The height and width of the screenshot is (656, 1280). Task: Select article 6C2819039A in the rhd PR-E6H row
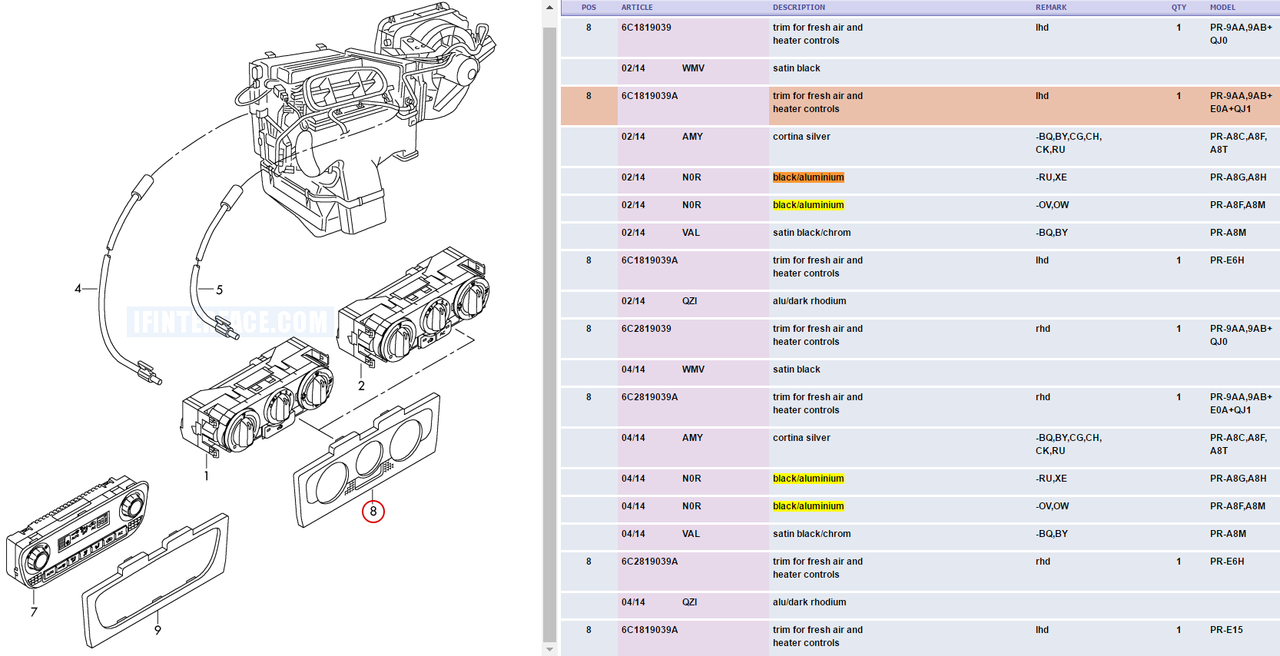[649, 561]
